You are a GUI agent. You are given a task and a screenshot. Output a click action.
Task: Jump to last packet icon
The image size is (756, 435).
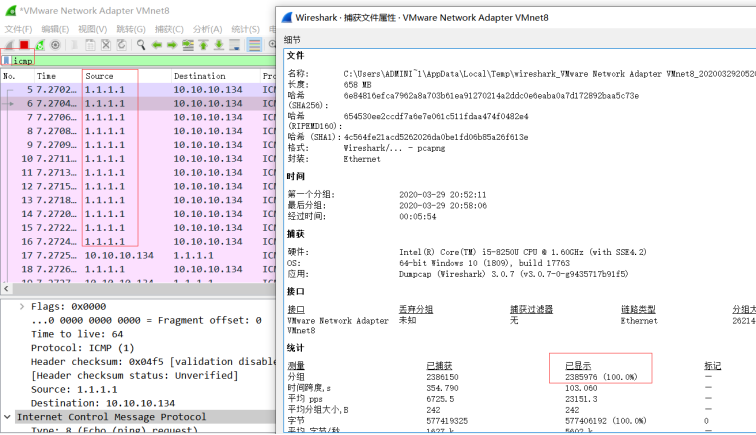click(x=219, y=45)
